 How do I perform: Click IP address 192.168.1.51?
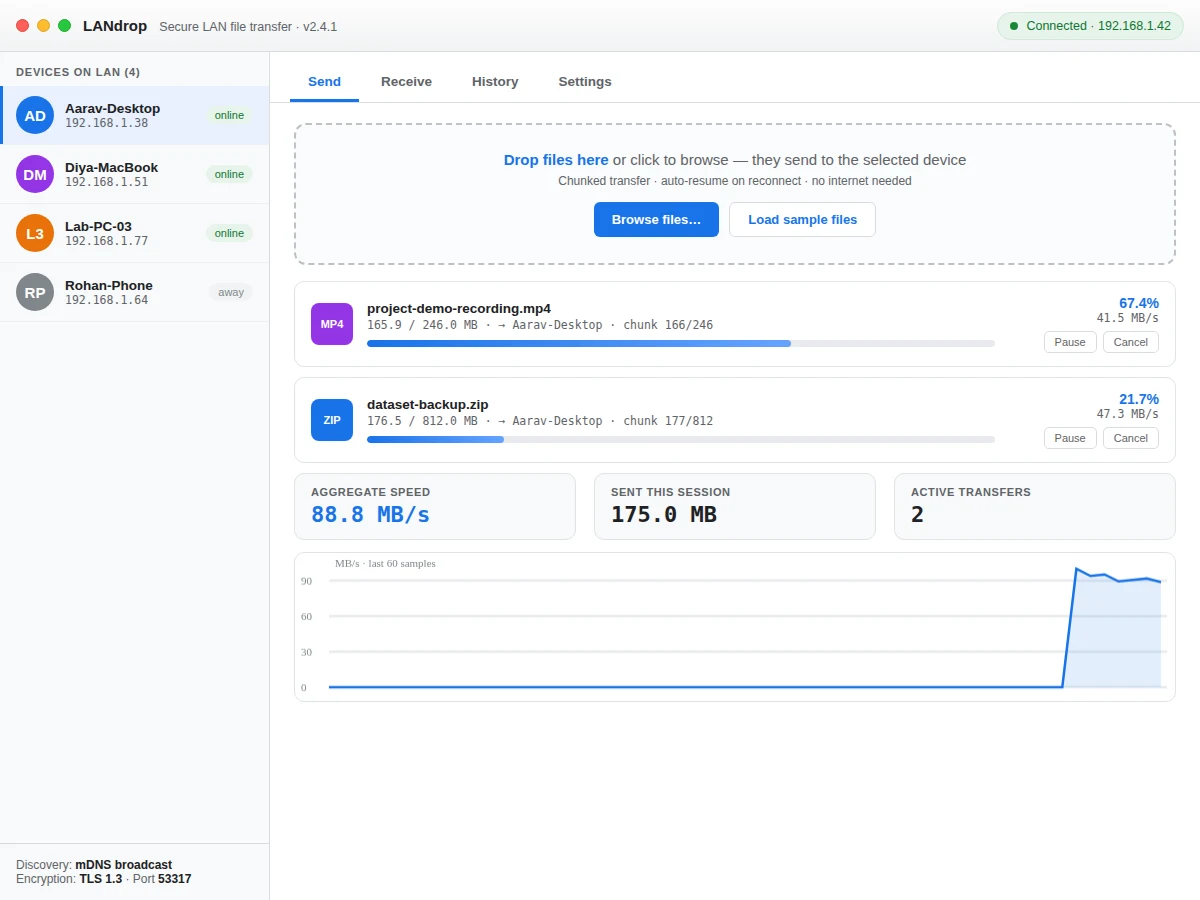tap(106, 182)
